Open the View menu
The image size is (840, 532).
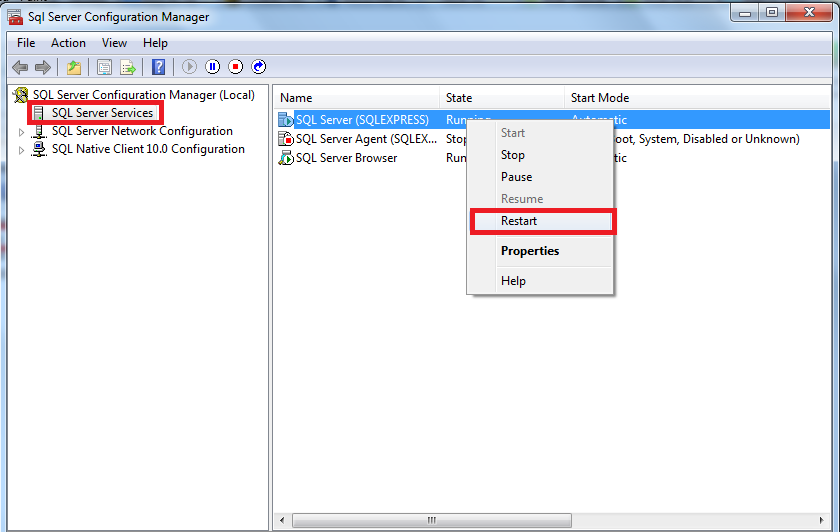point(114,43)
